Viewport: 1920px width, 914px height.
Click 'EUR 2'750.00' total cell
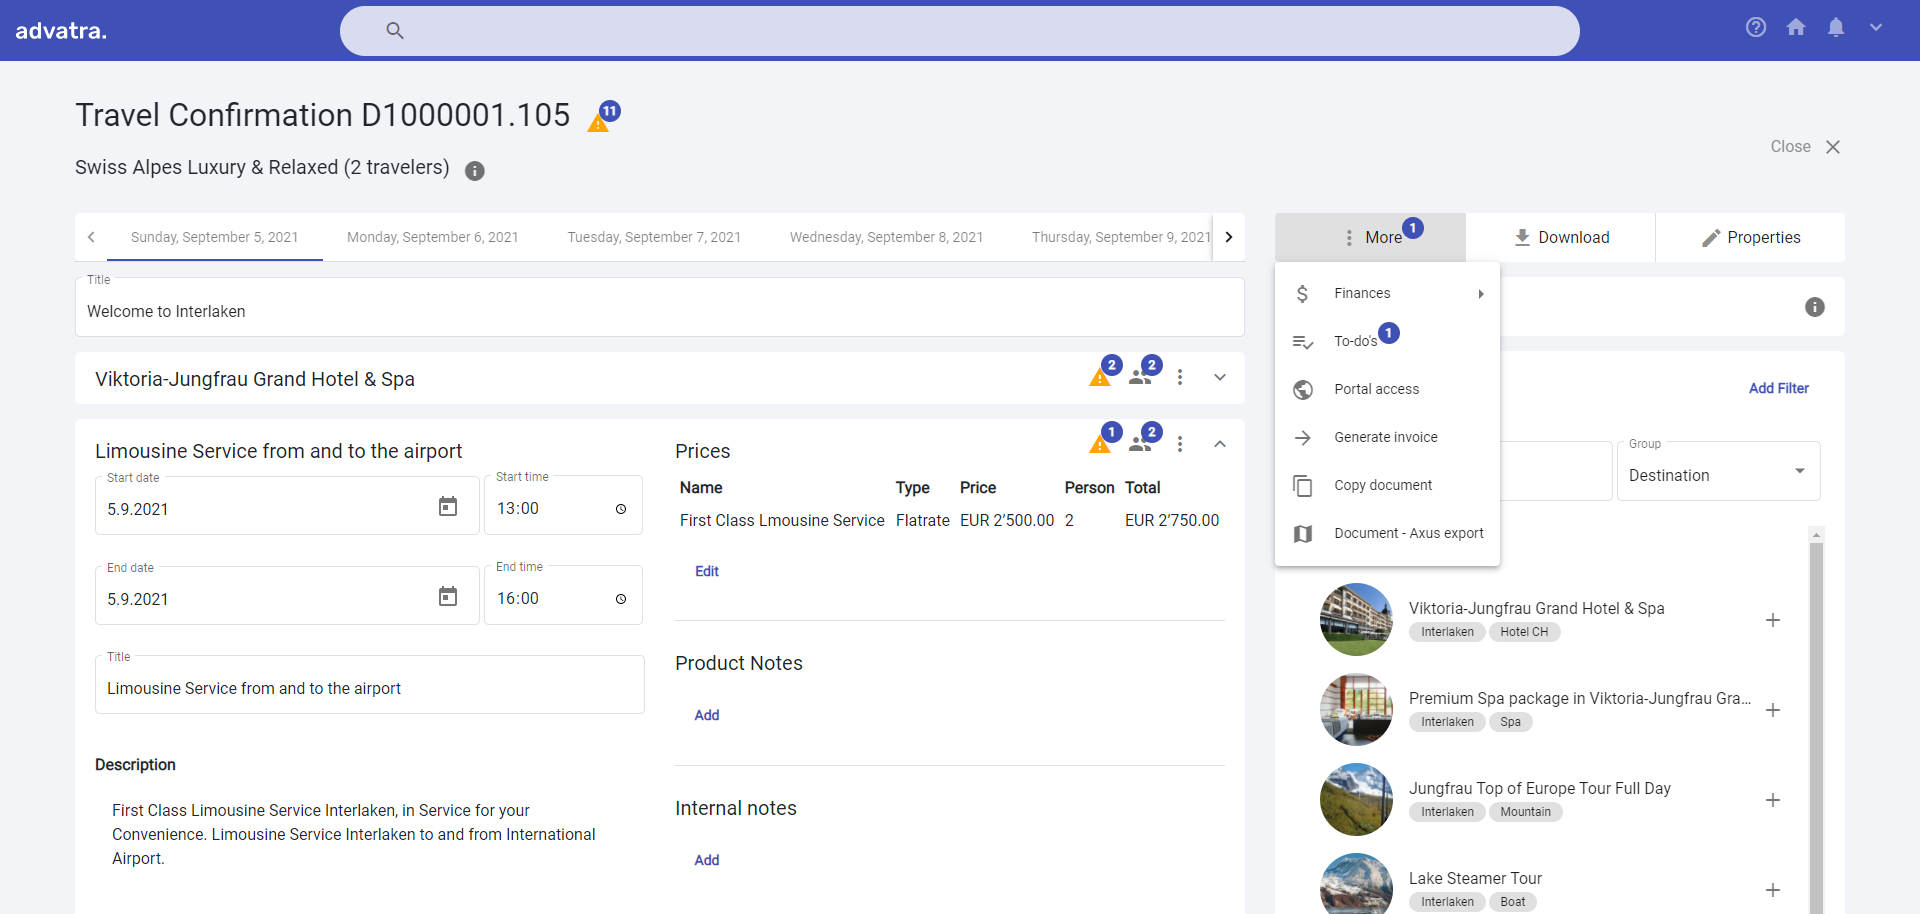pos(1172,520)
